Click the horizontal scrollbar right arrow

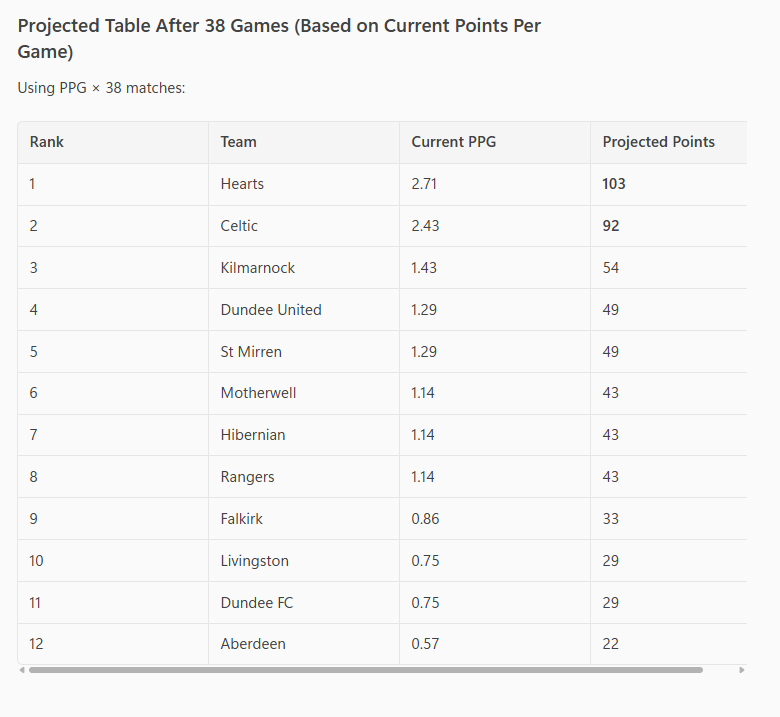pos(741,670)
